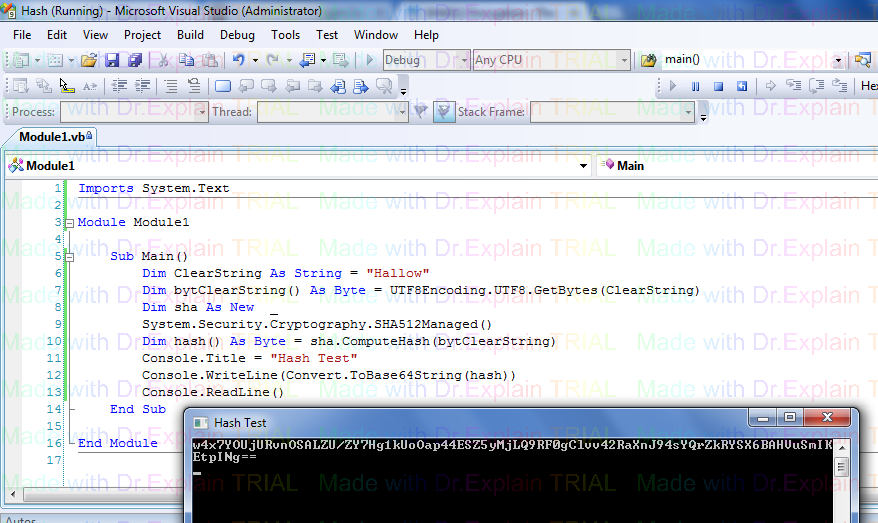
Task: Click the Clear Bookmarks icon
Action: 384,86
